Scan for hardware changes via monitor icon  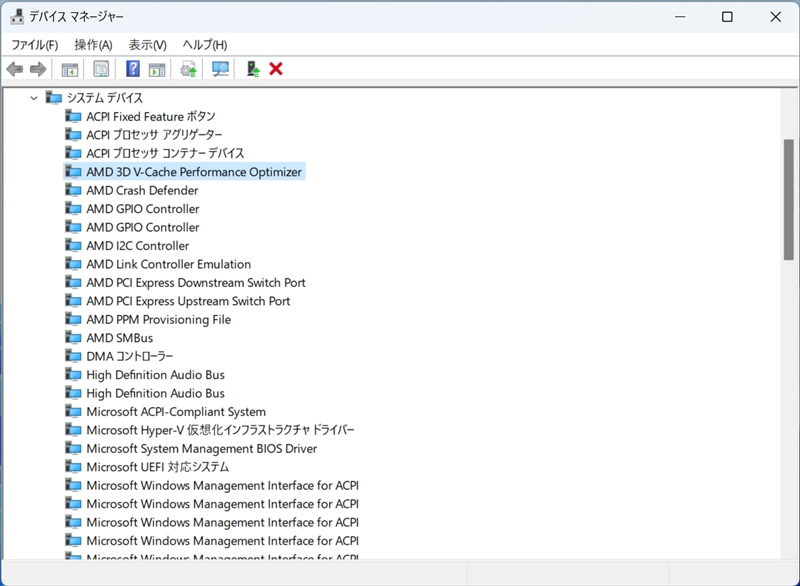[221, 69]
